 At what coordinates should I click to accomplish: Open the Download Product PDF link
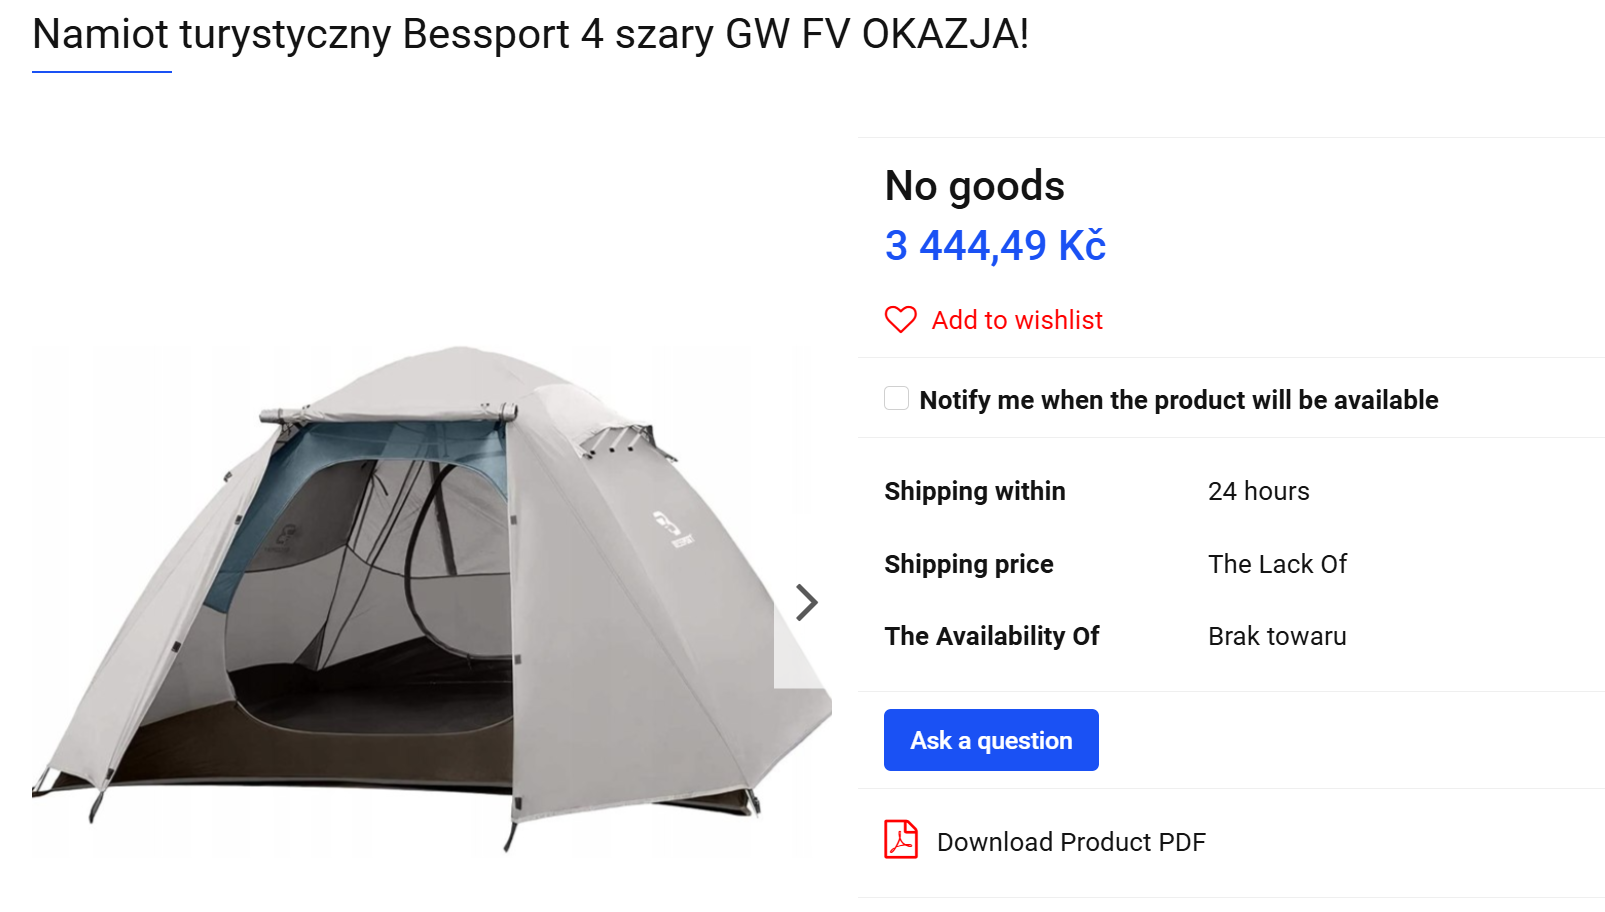[x=1071, y=842]
